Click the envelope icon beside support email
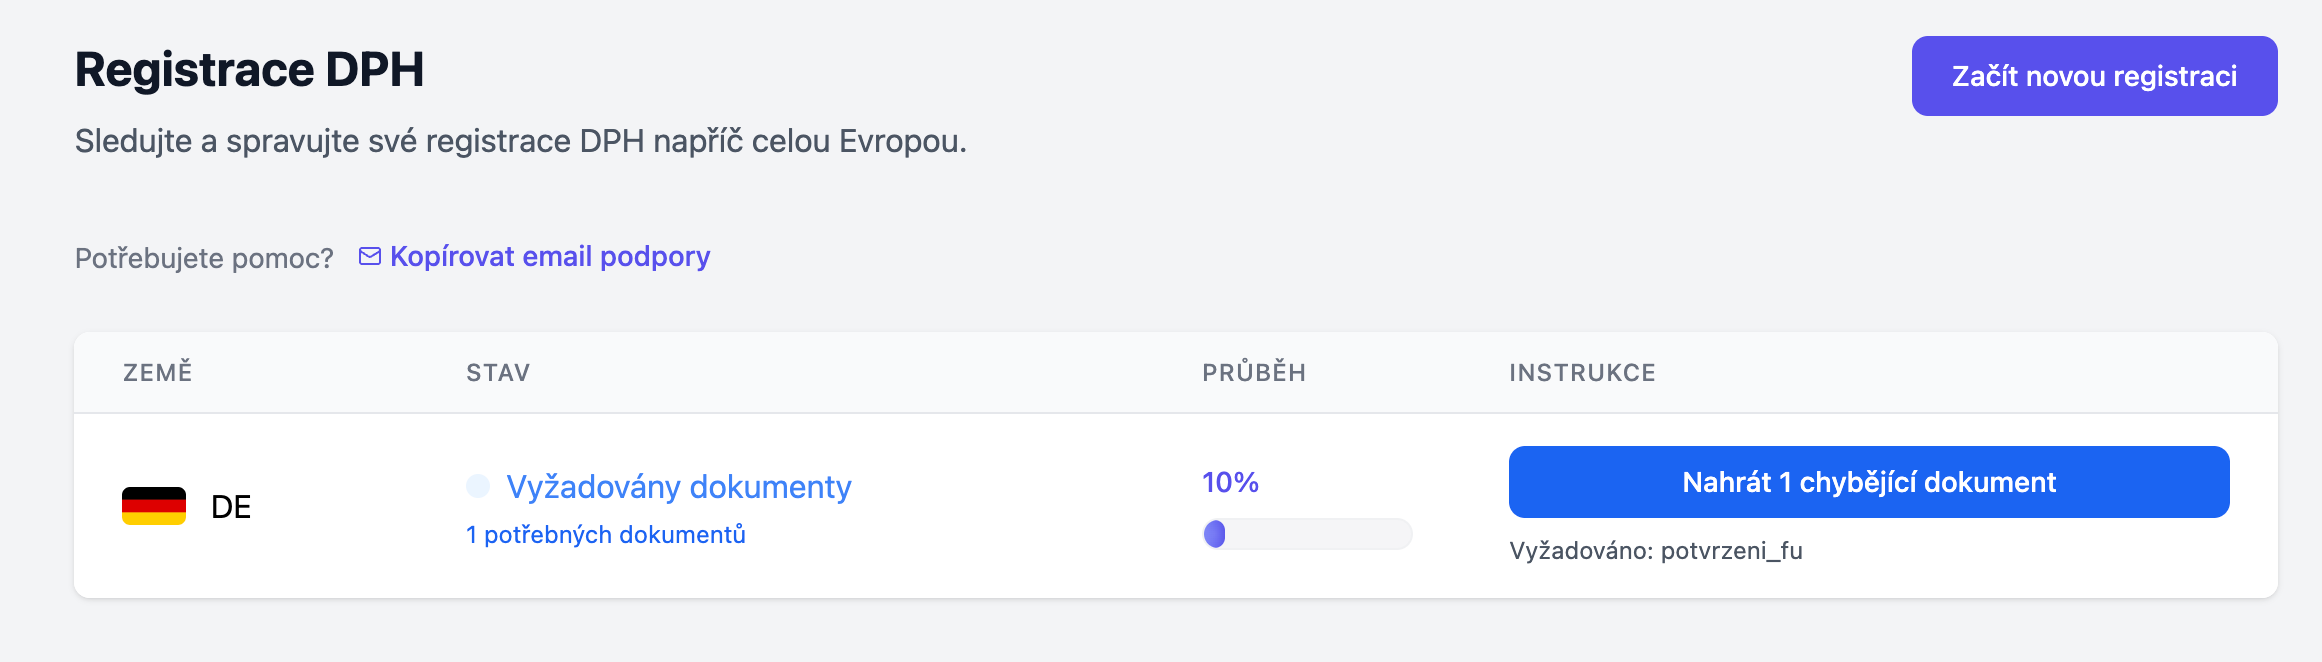The image size is (2322, 662). pyautogui.click(x=370, y=257)
